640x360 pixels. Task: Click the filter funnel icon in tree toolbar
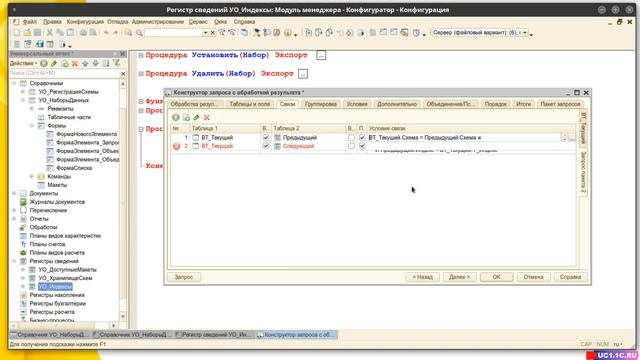pos(116,63)
